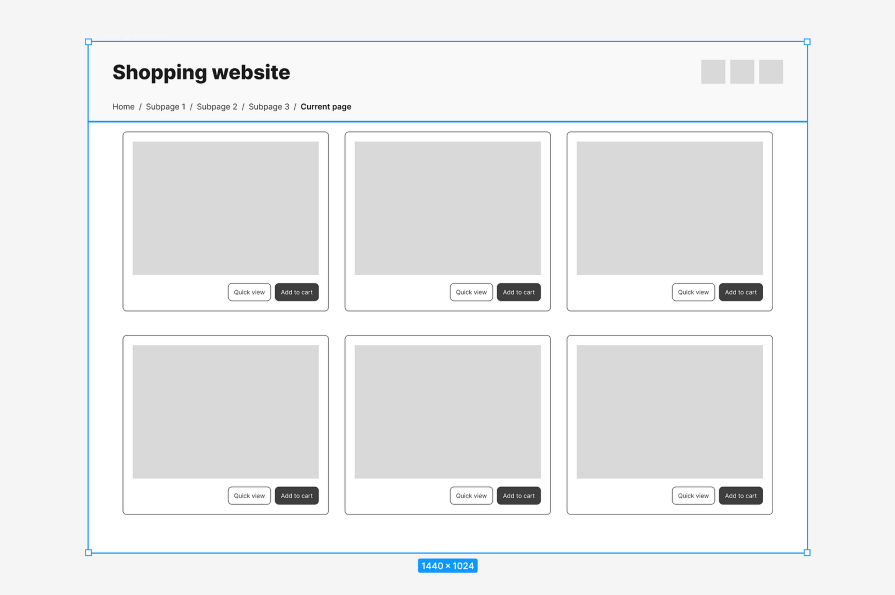Quick view the middle product in top row
The height and width of the screenshot is (595, 895).
point(470,292)
